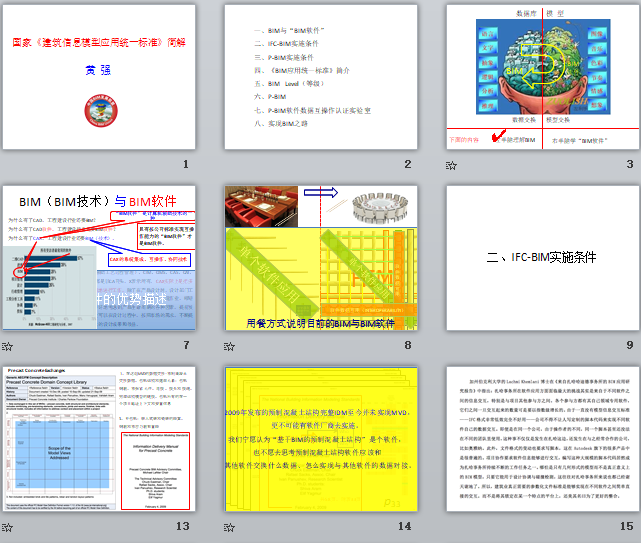Click animation star icon under slide 7
Image resolution: width=641 pixels, height=543 pixels.
[7, 347]
